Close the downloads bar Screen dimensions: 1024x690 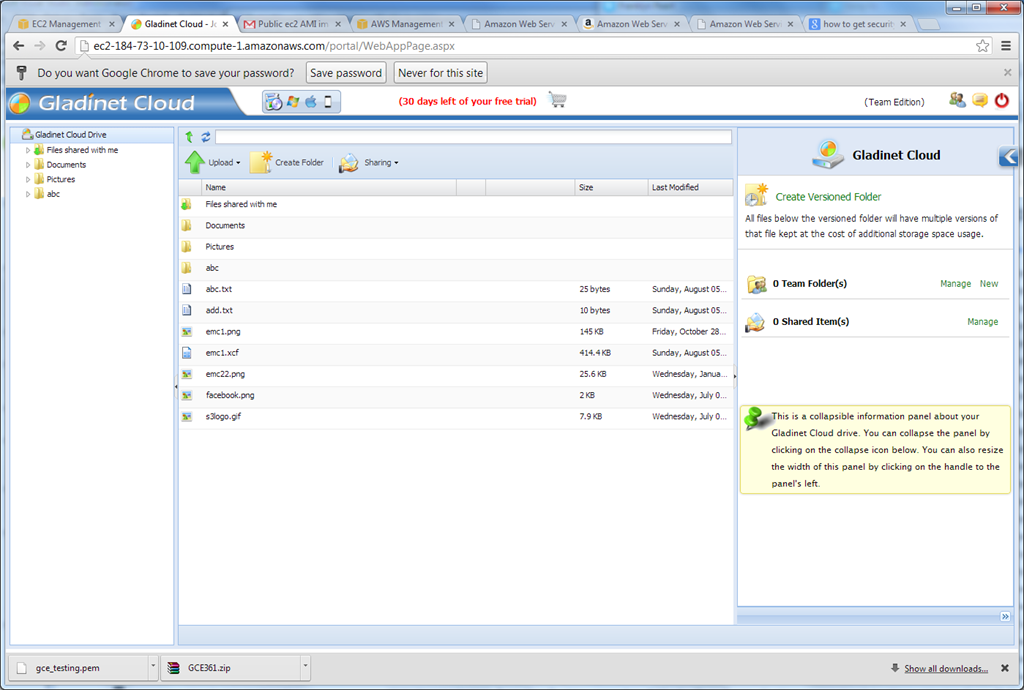1005,668
